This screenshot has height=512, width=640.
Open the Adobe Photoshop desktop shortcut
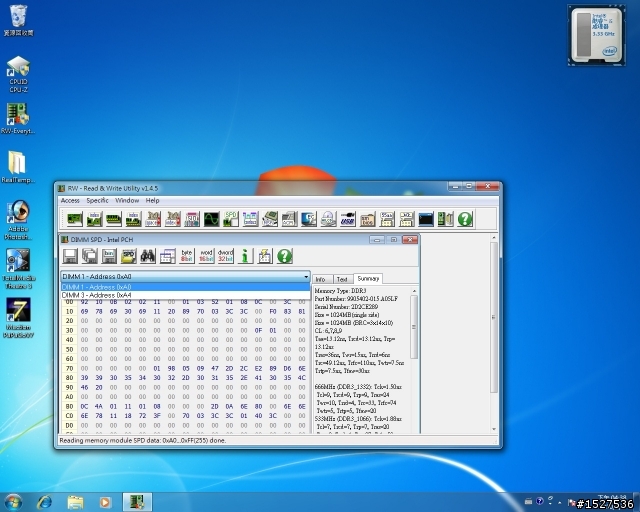click(x=18, y=220)
